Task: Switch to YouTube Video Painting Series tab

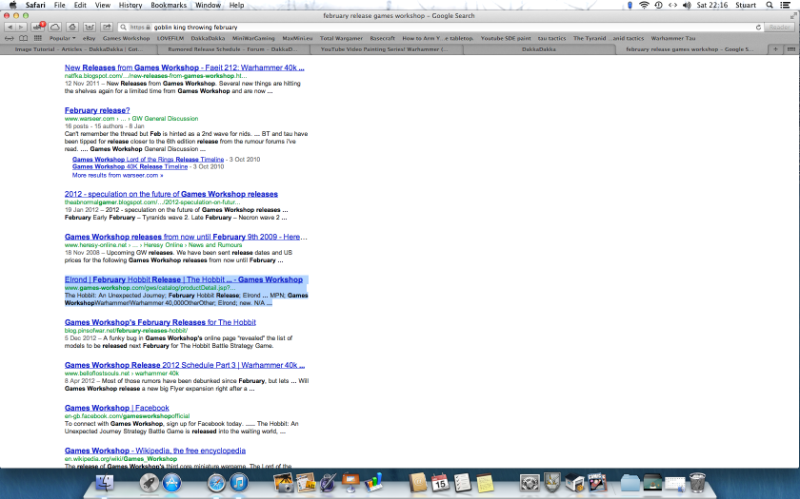Action: click(386, 49)
